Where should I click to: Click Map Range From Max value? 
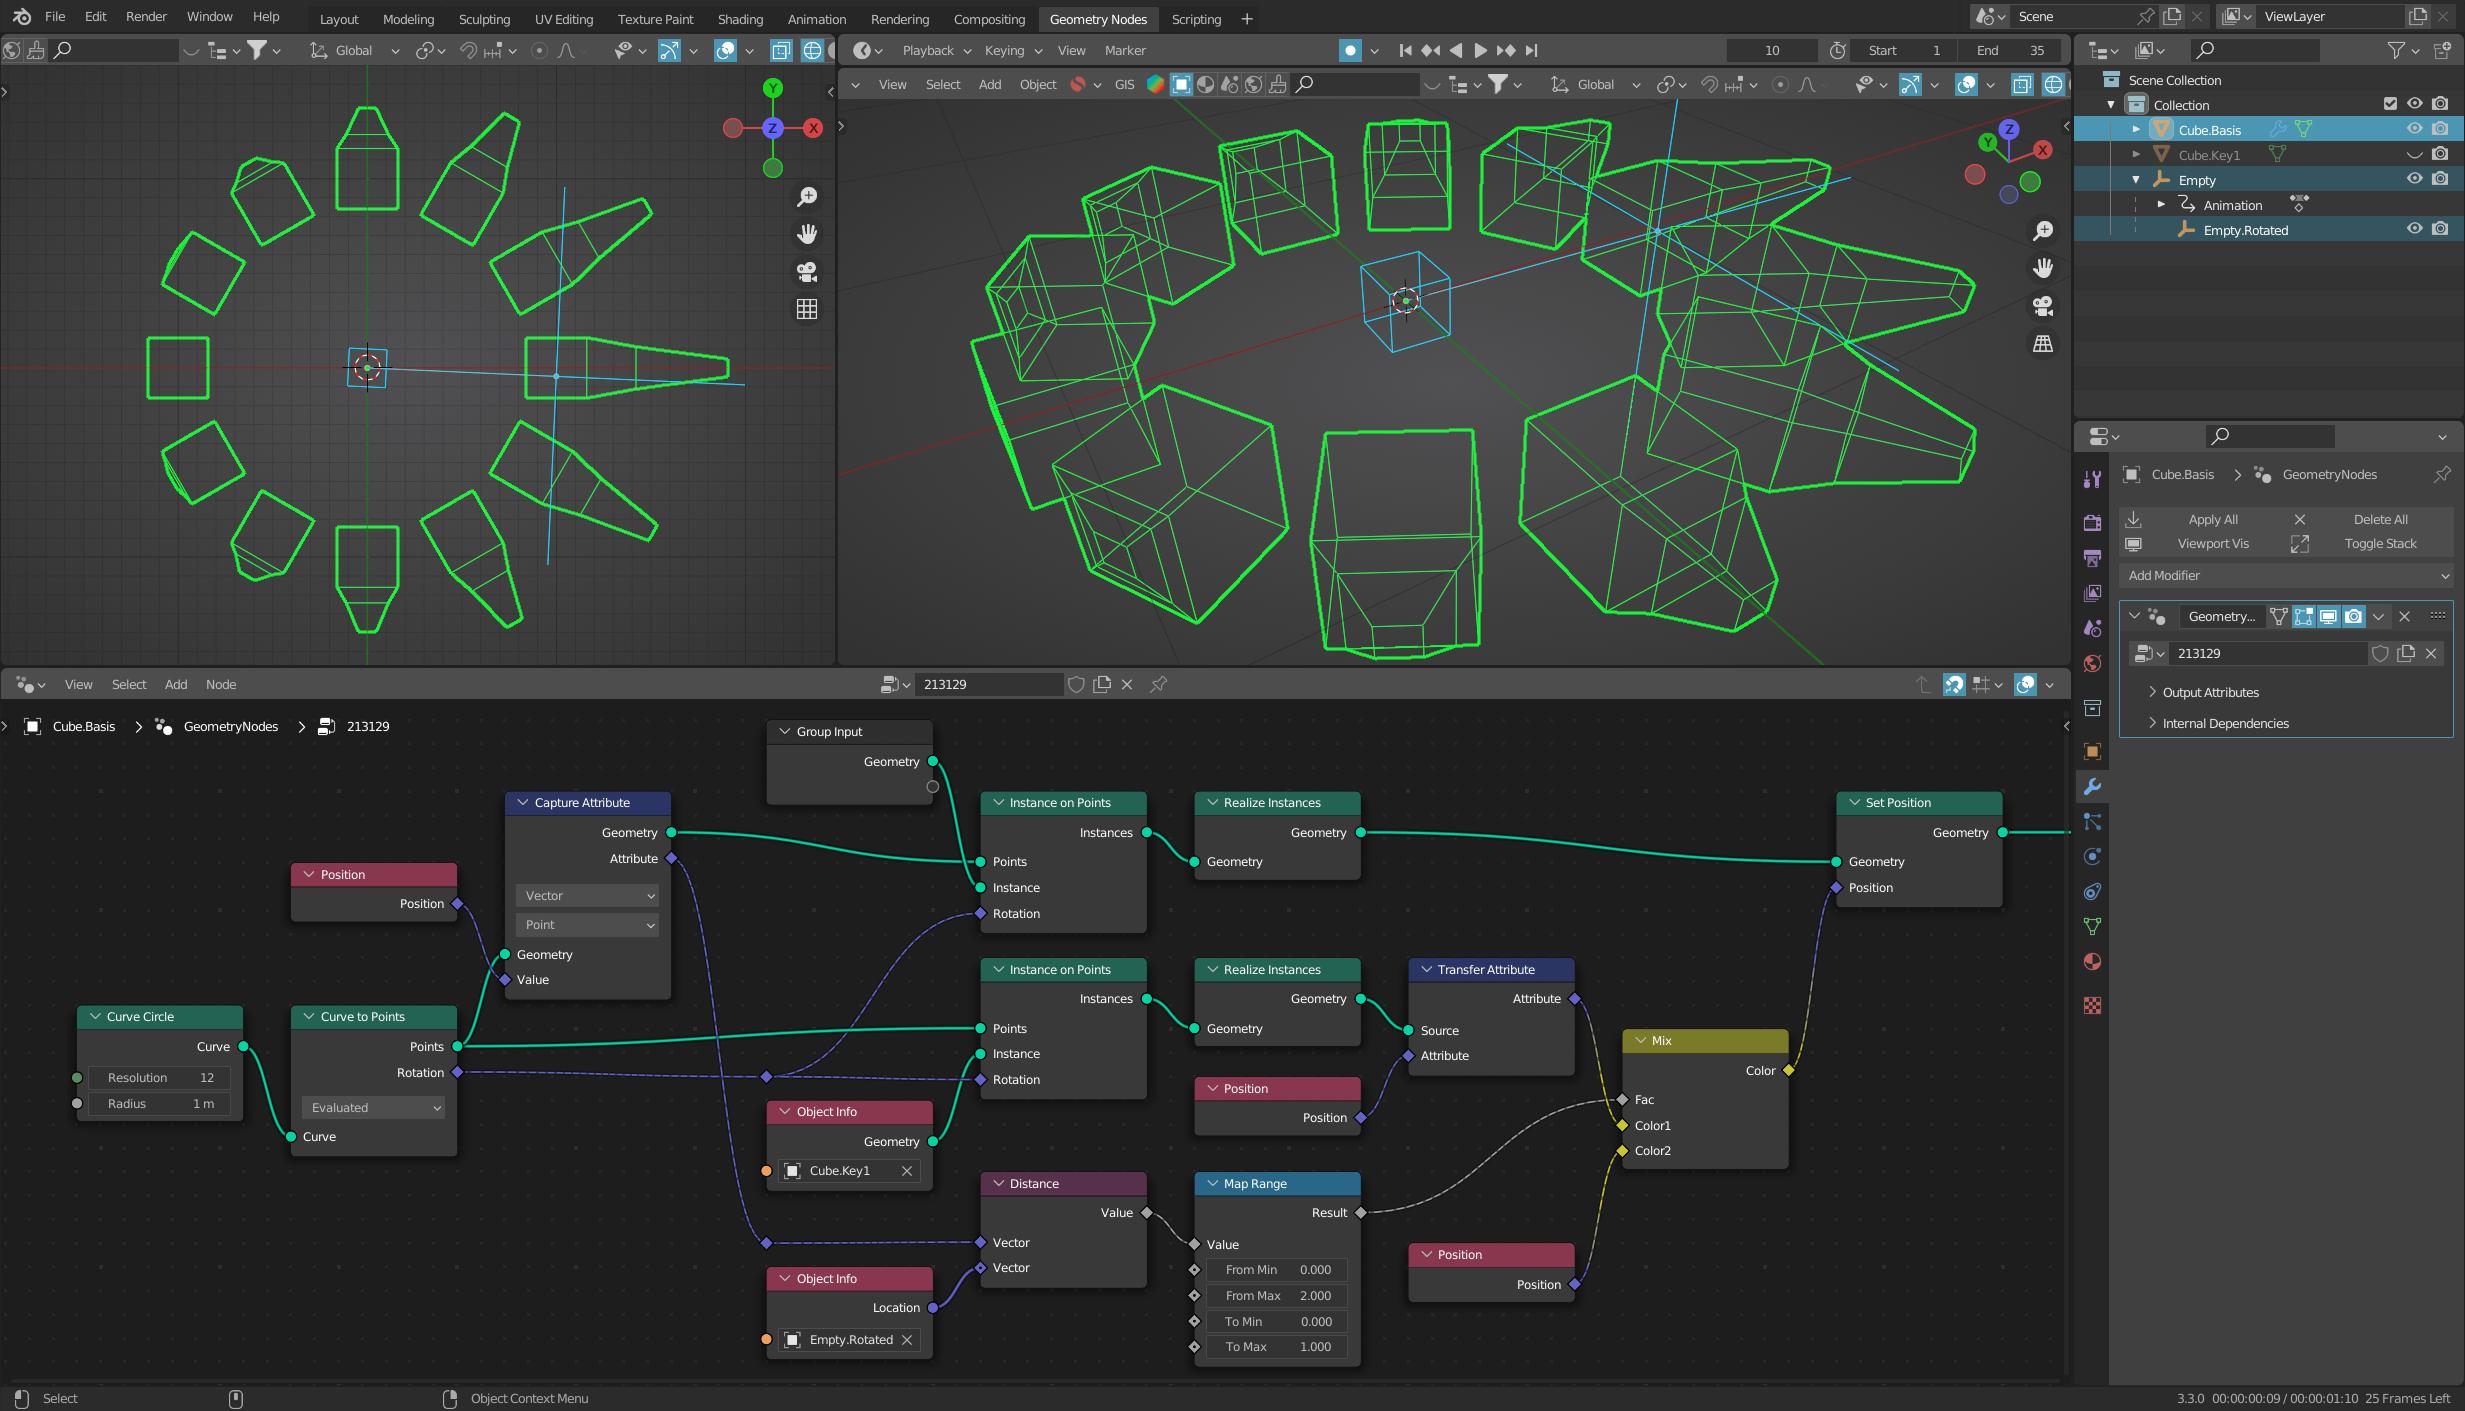tap(1277, 1295)
